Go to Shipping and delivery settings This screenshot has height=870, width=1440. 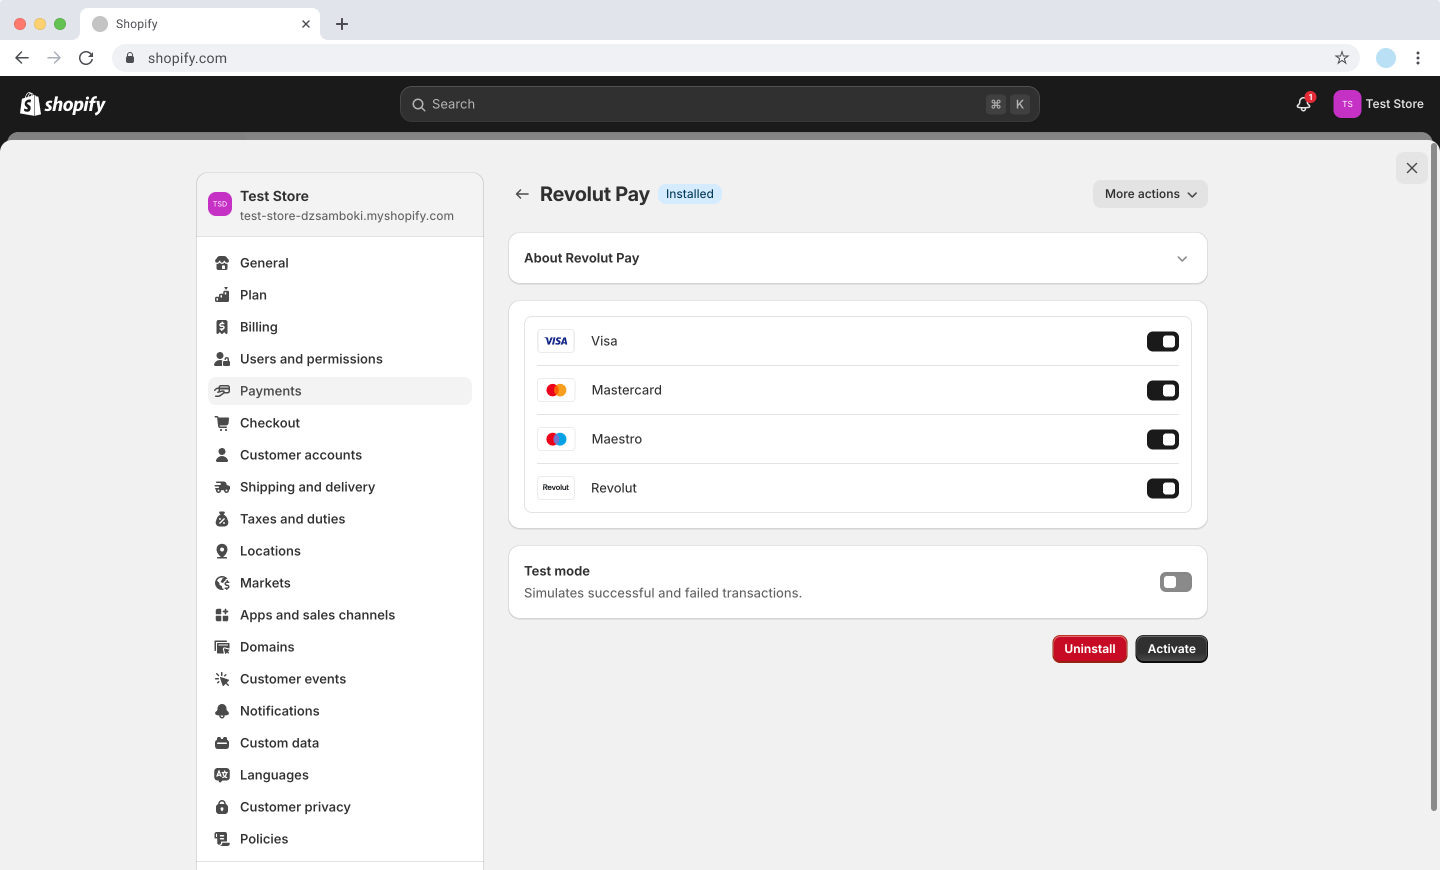coord(340,487)
